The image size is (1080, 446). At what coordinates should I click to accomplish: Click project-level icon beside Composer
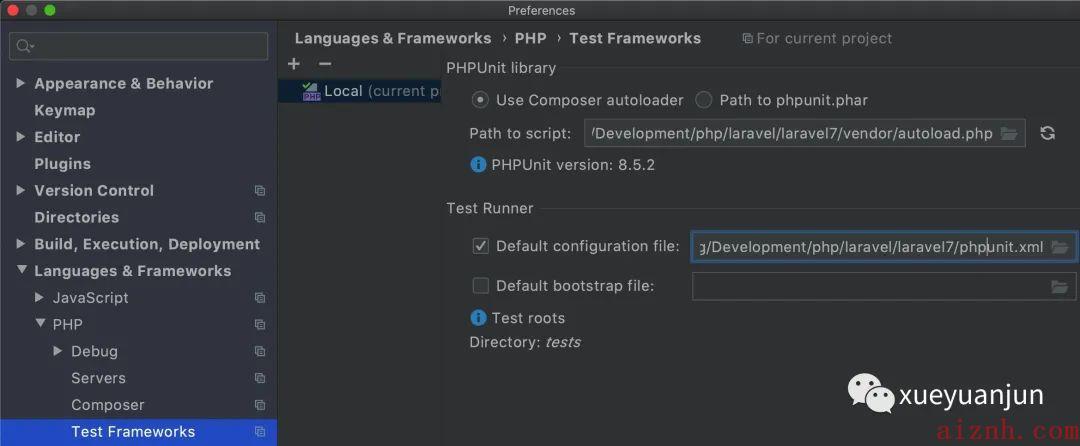pos(260,405)
